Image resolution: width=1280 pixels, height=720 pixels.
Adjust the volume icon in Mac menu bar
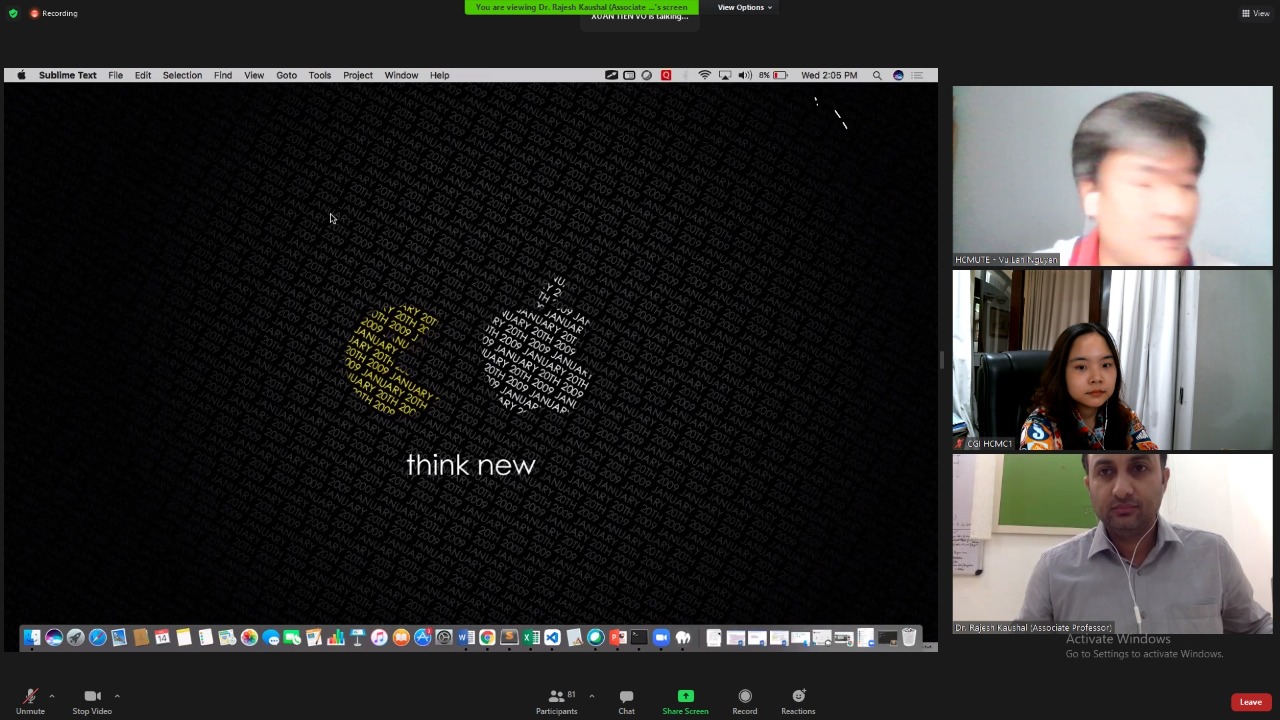[745, 75]
